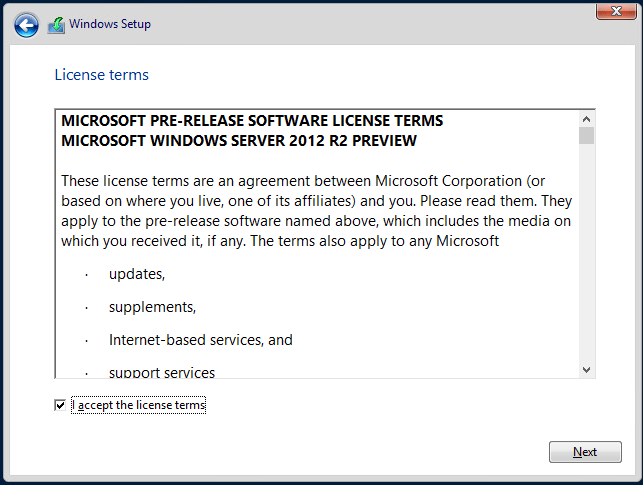Click the 'Internet-based services, and' bullet item
This screenshot has height=485, width=643.
pyautogui.click(x=200, y=340)
